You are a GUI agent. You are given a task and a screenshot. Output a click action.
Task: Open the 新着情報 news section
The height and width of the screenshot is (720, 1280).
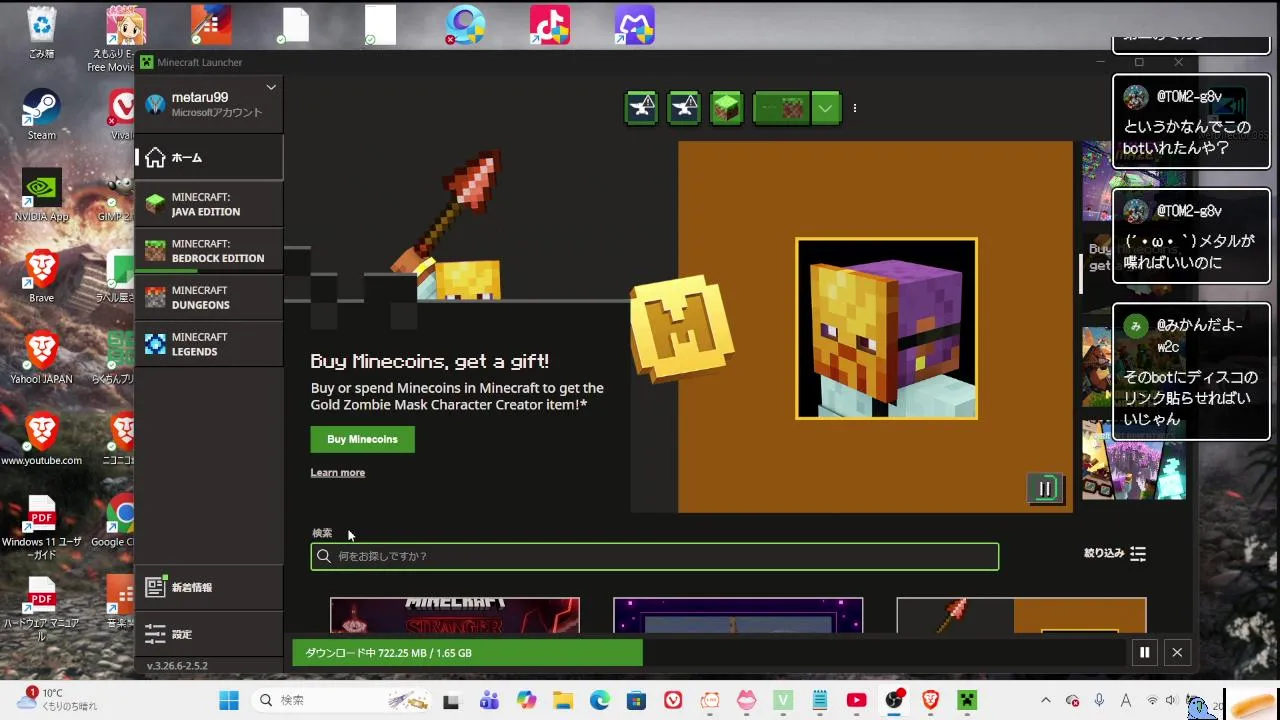209,587
